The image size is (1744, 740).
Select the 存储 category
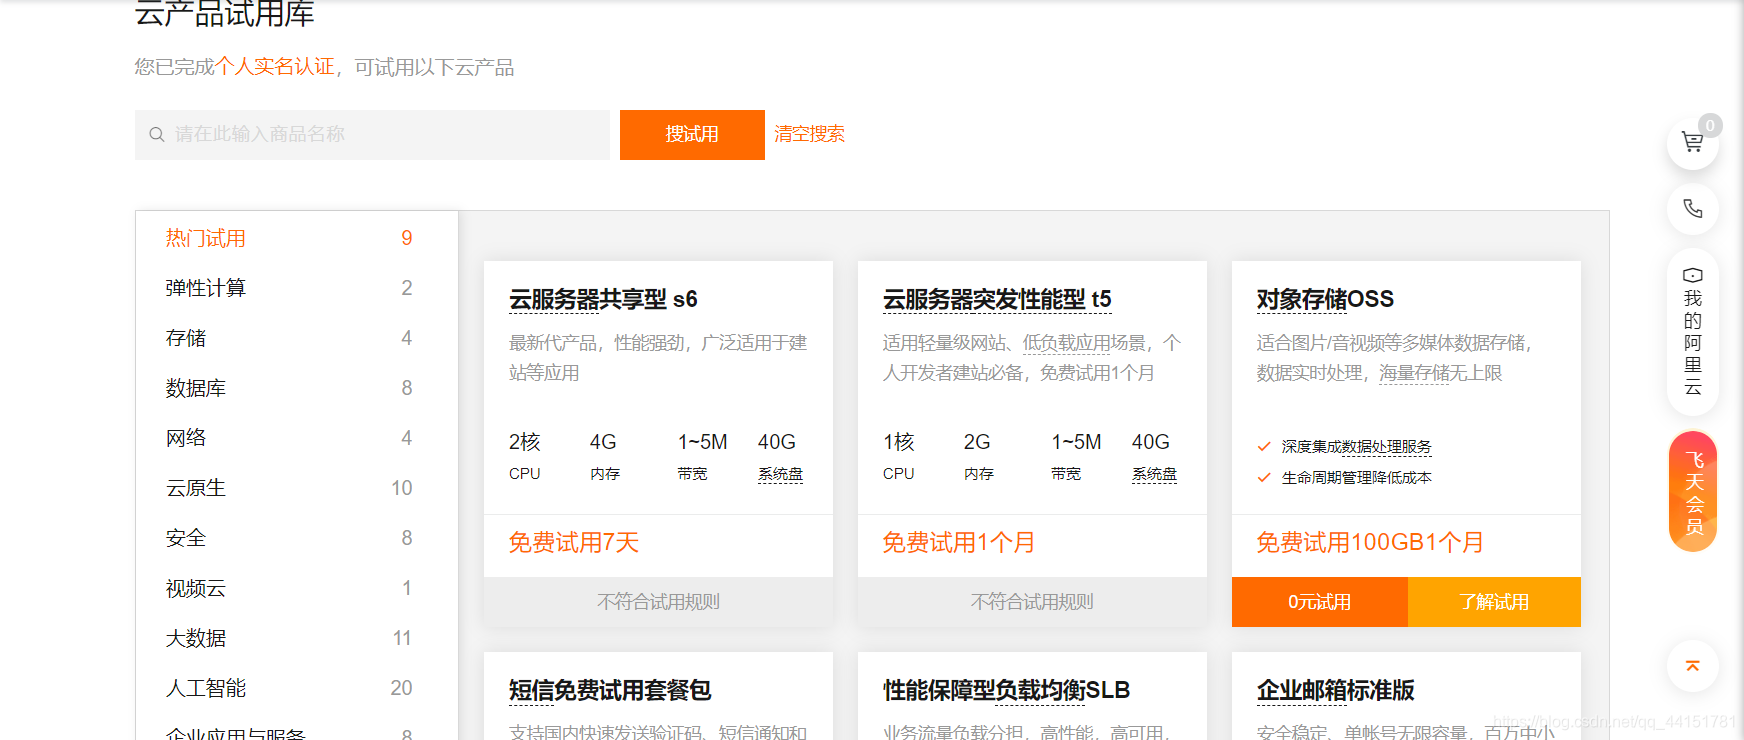click(x=297, y=338)
